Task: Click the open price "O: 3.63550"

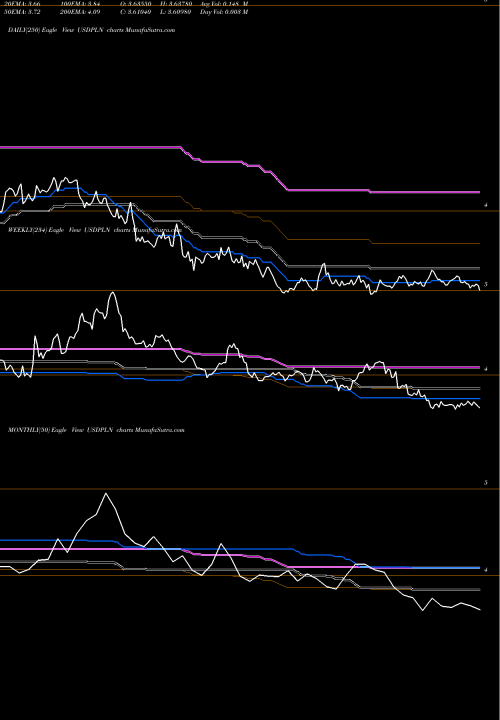Action: [x=135, y=4]
